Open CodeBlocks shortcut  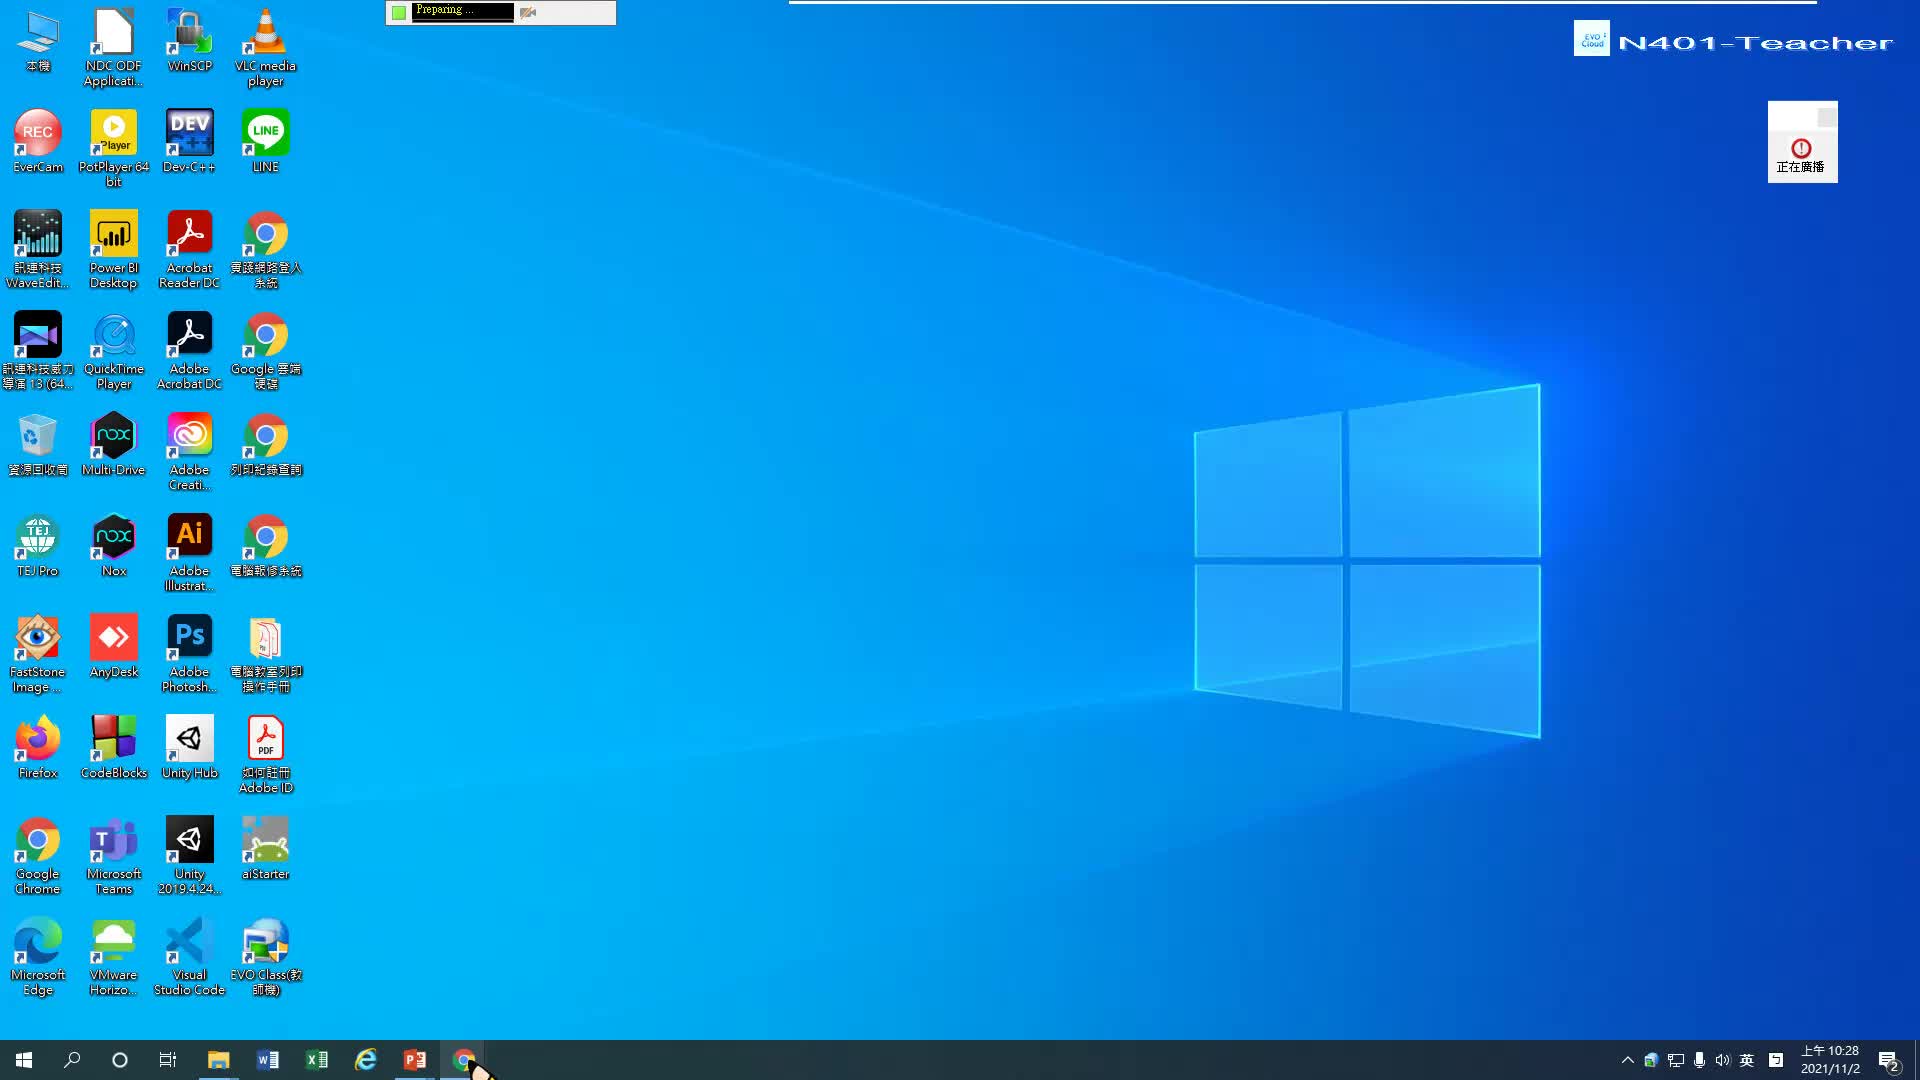tap(114, 748)
